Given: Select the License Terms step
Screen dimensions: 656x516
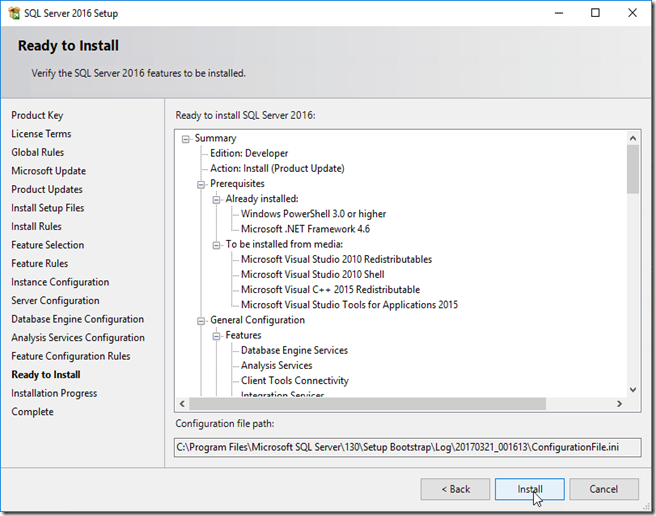Looking at the screenshot, I should coord(41,134).
